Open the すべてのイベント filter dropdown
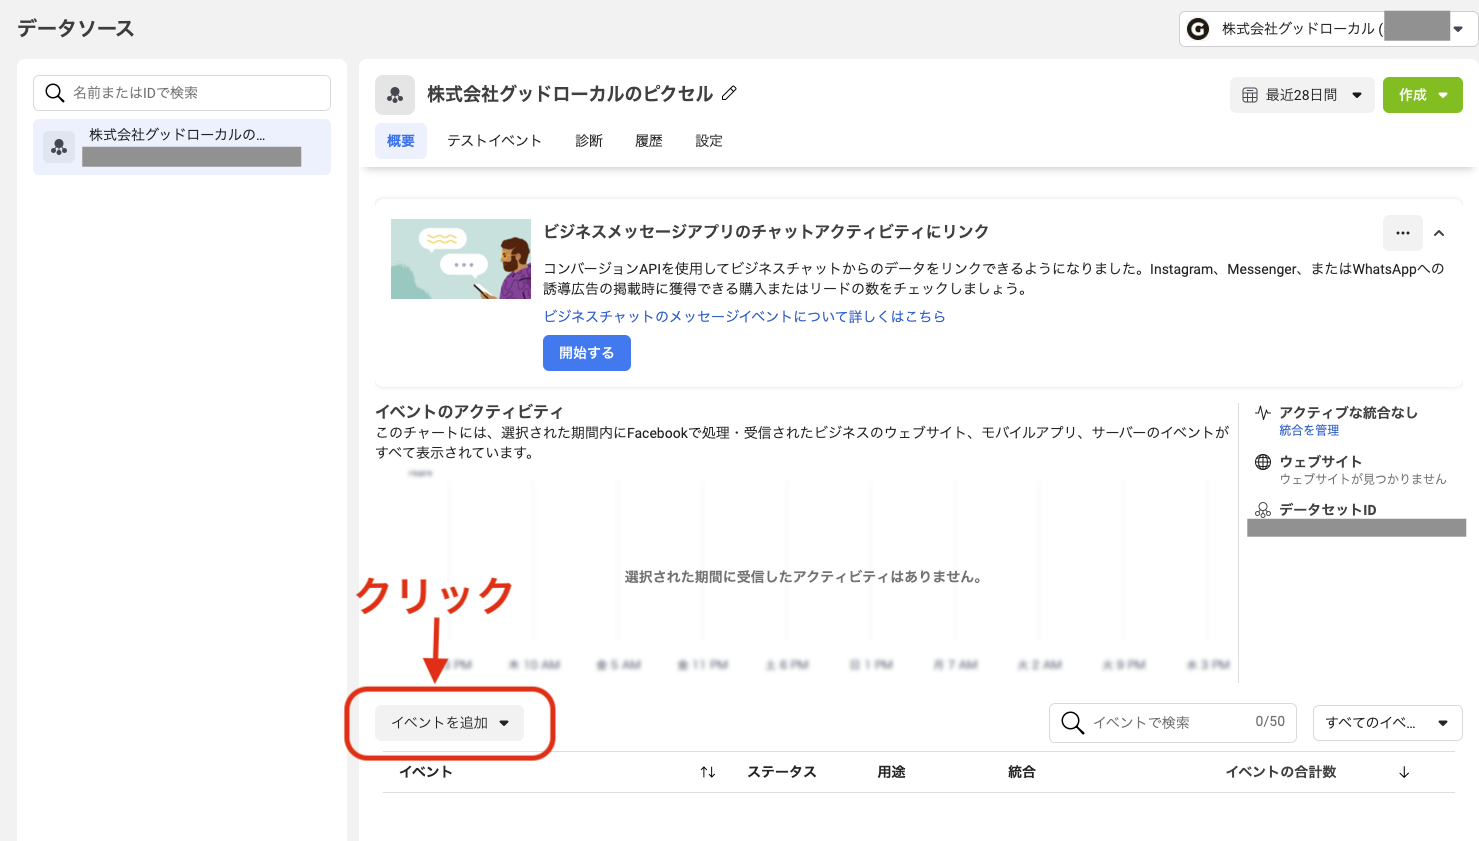 pyautogui.click(x=1387, y=722)
